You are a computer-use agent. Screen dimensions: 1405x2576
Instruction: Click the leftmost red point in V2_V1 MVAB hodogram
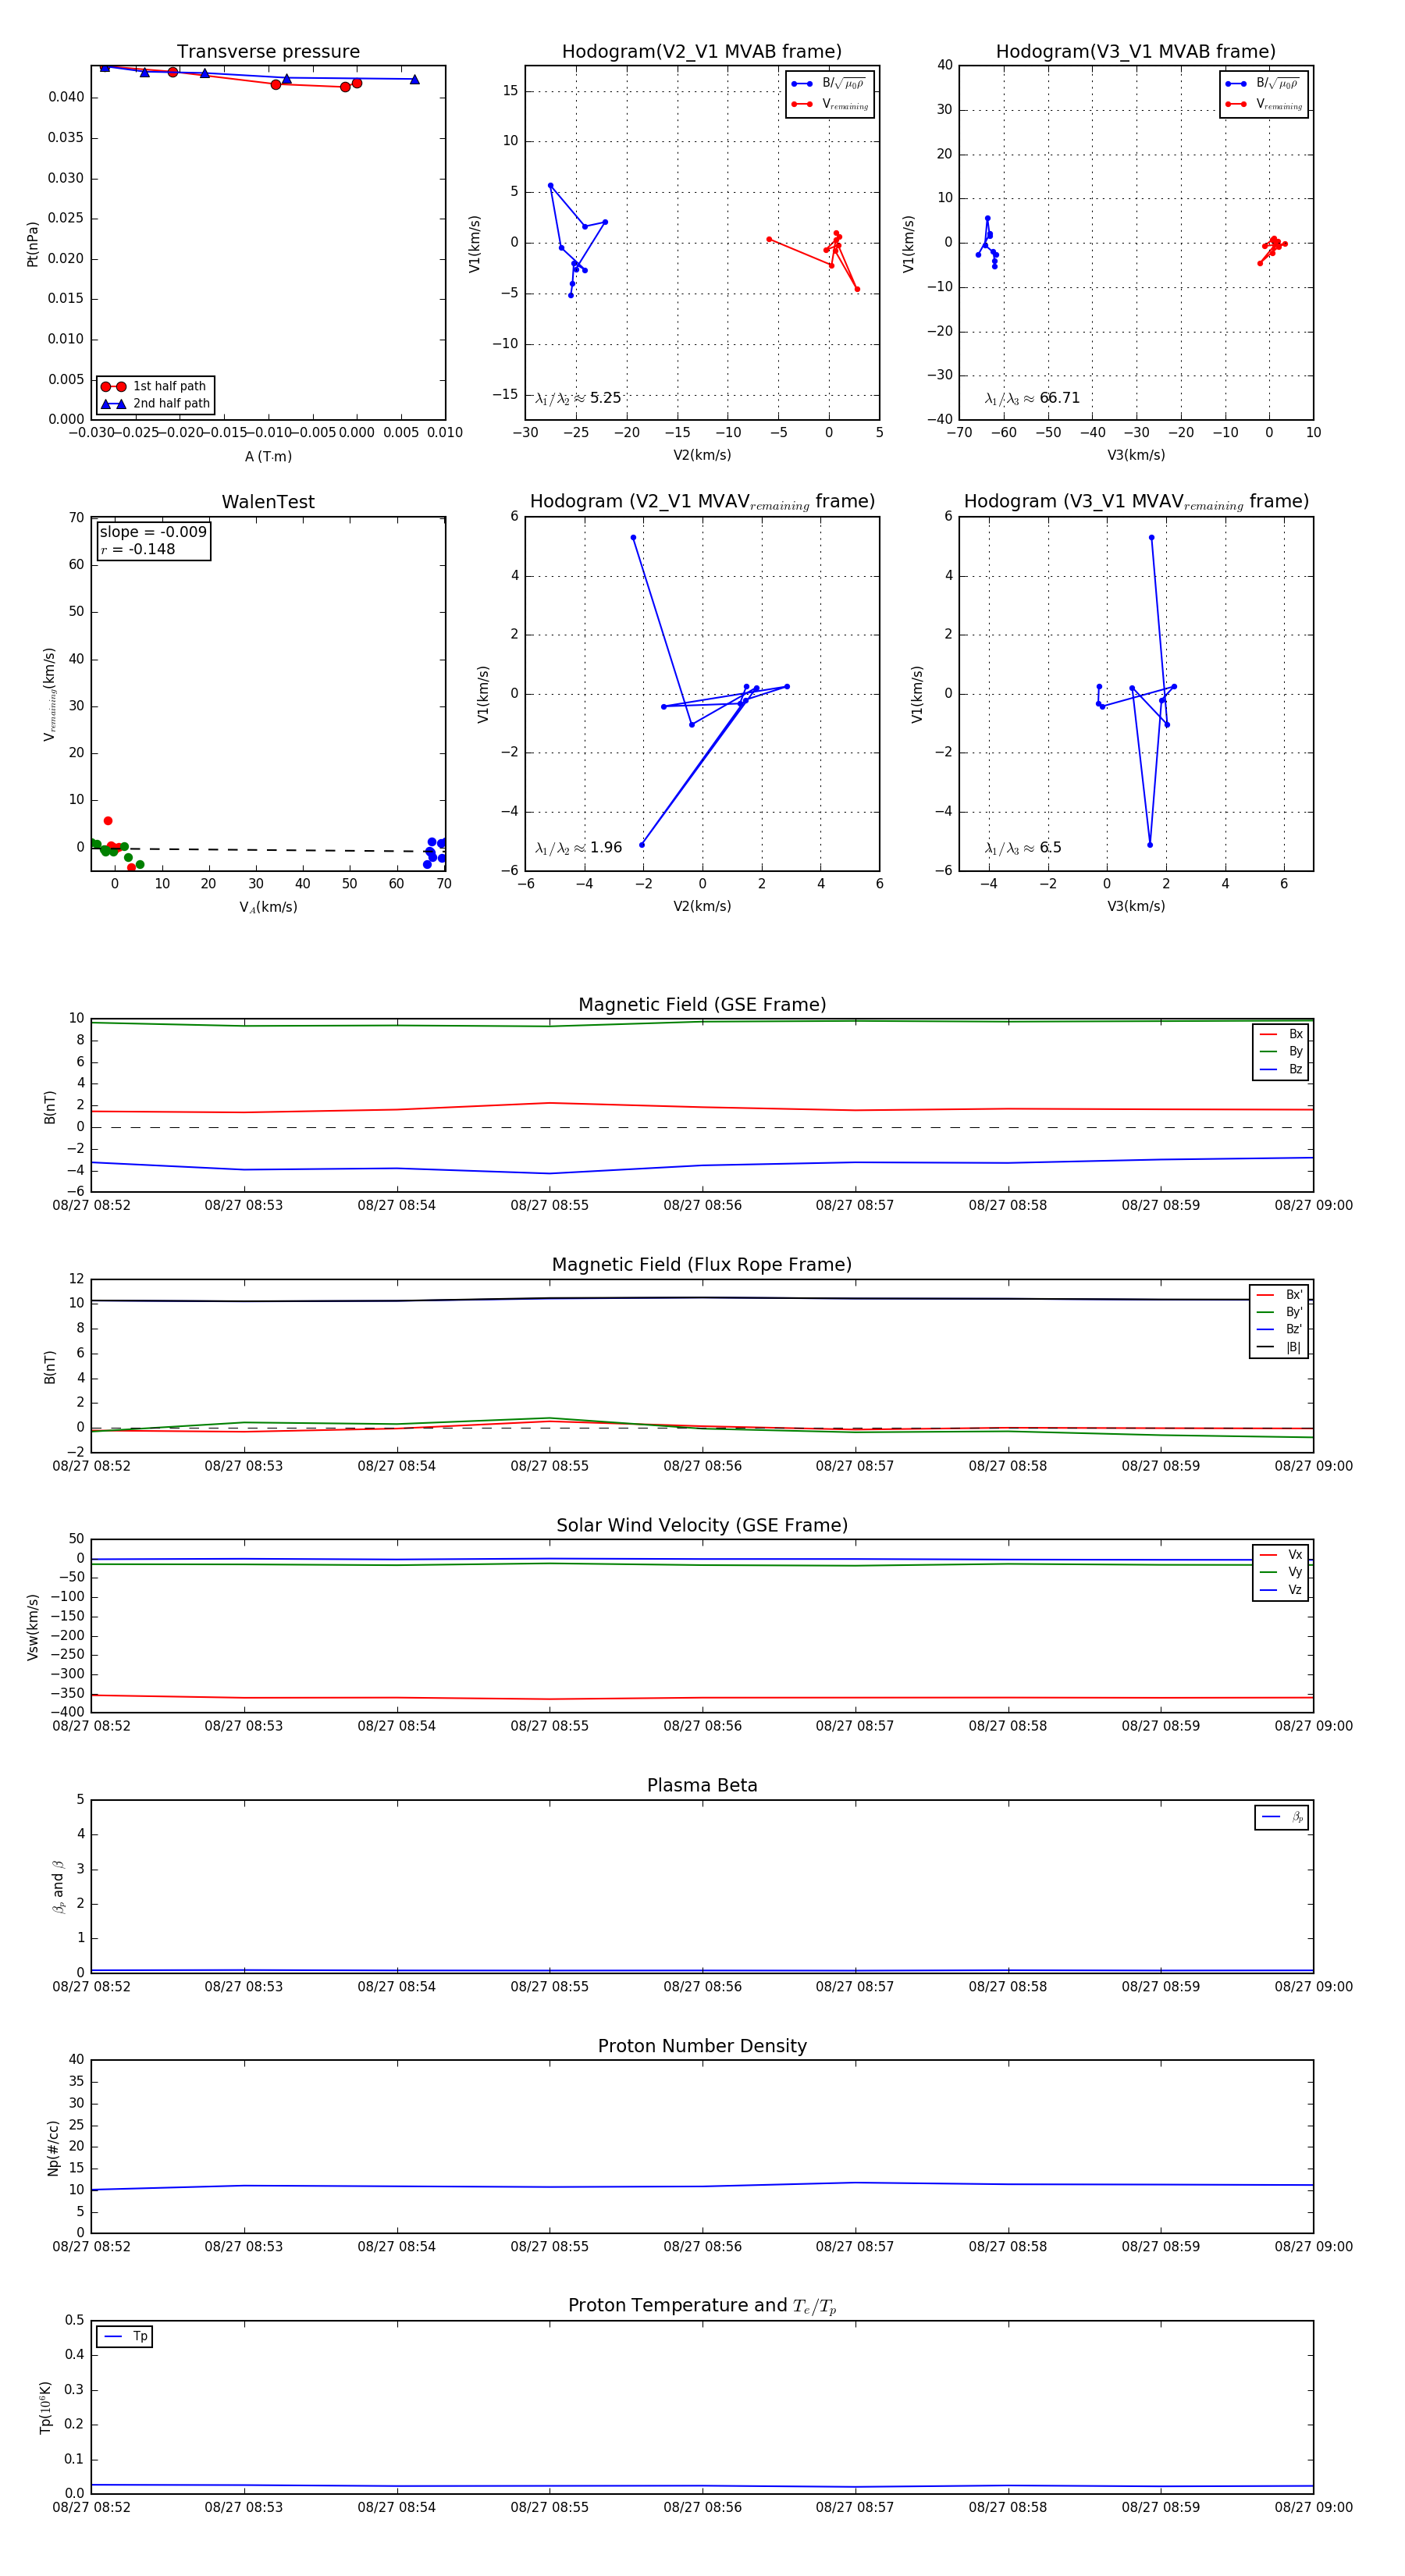769,239
